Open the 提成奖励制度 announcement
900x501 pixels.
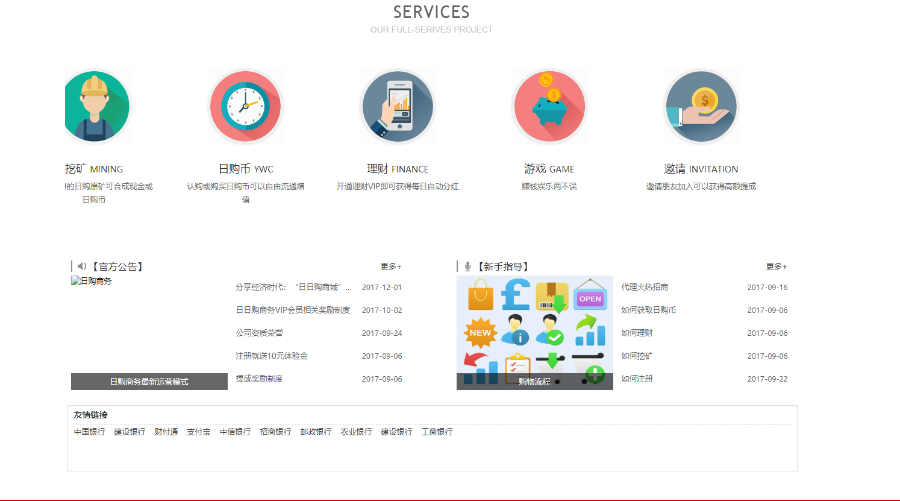pyautogui.click(x=259, y=379)
